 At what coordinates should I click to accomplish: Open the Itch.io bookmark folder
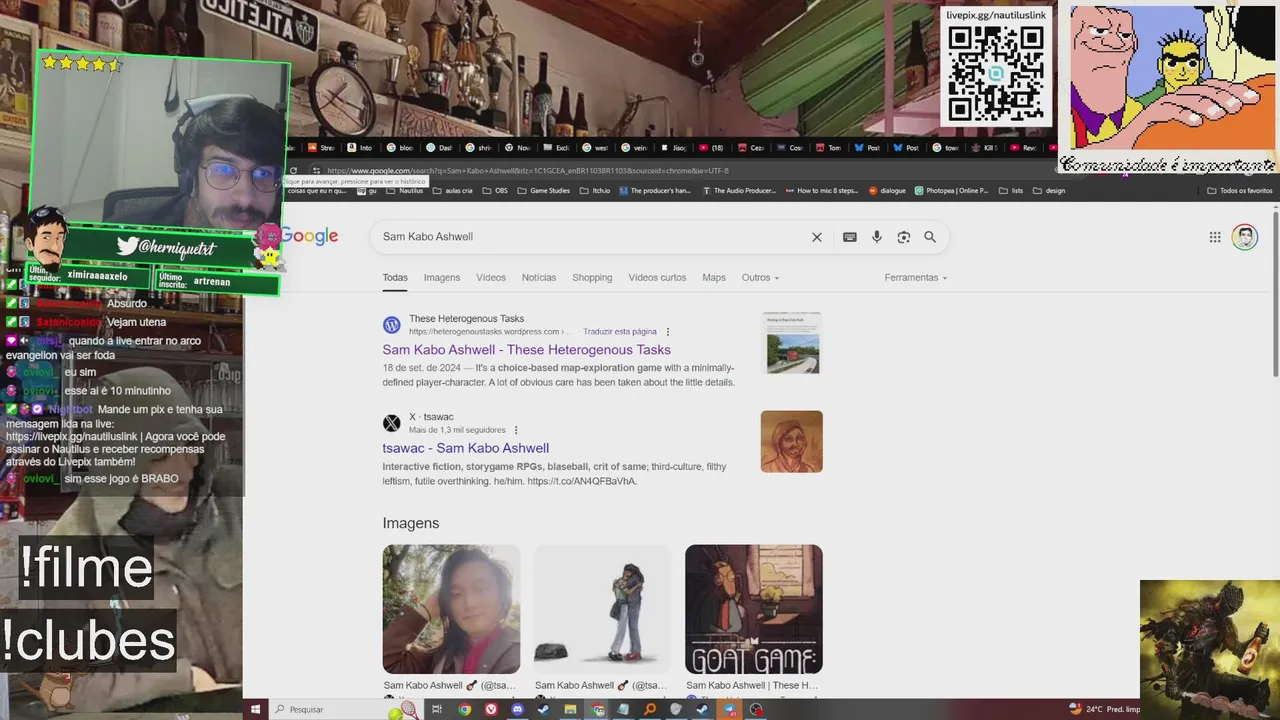point(595,191)
